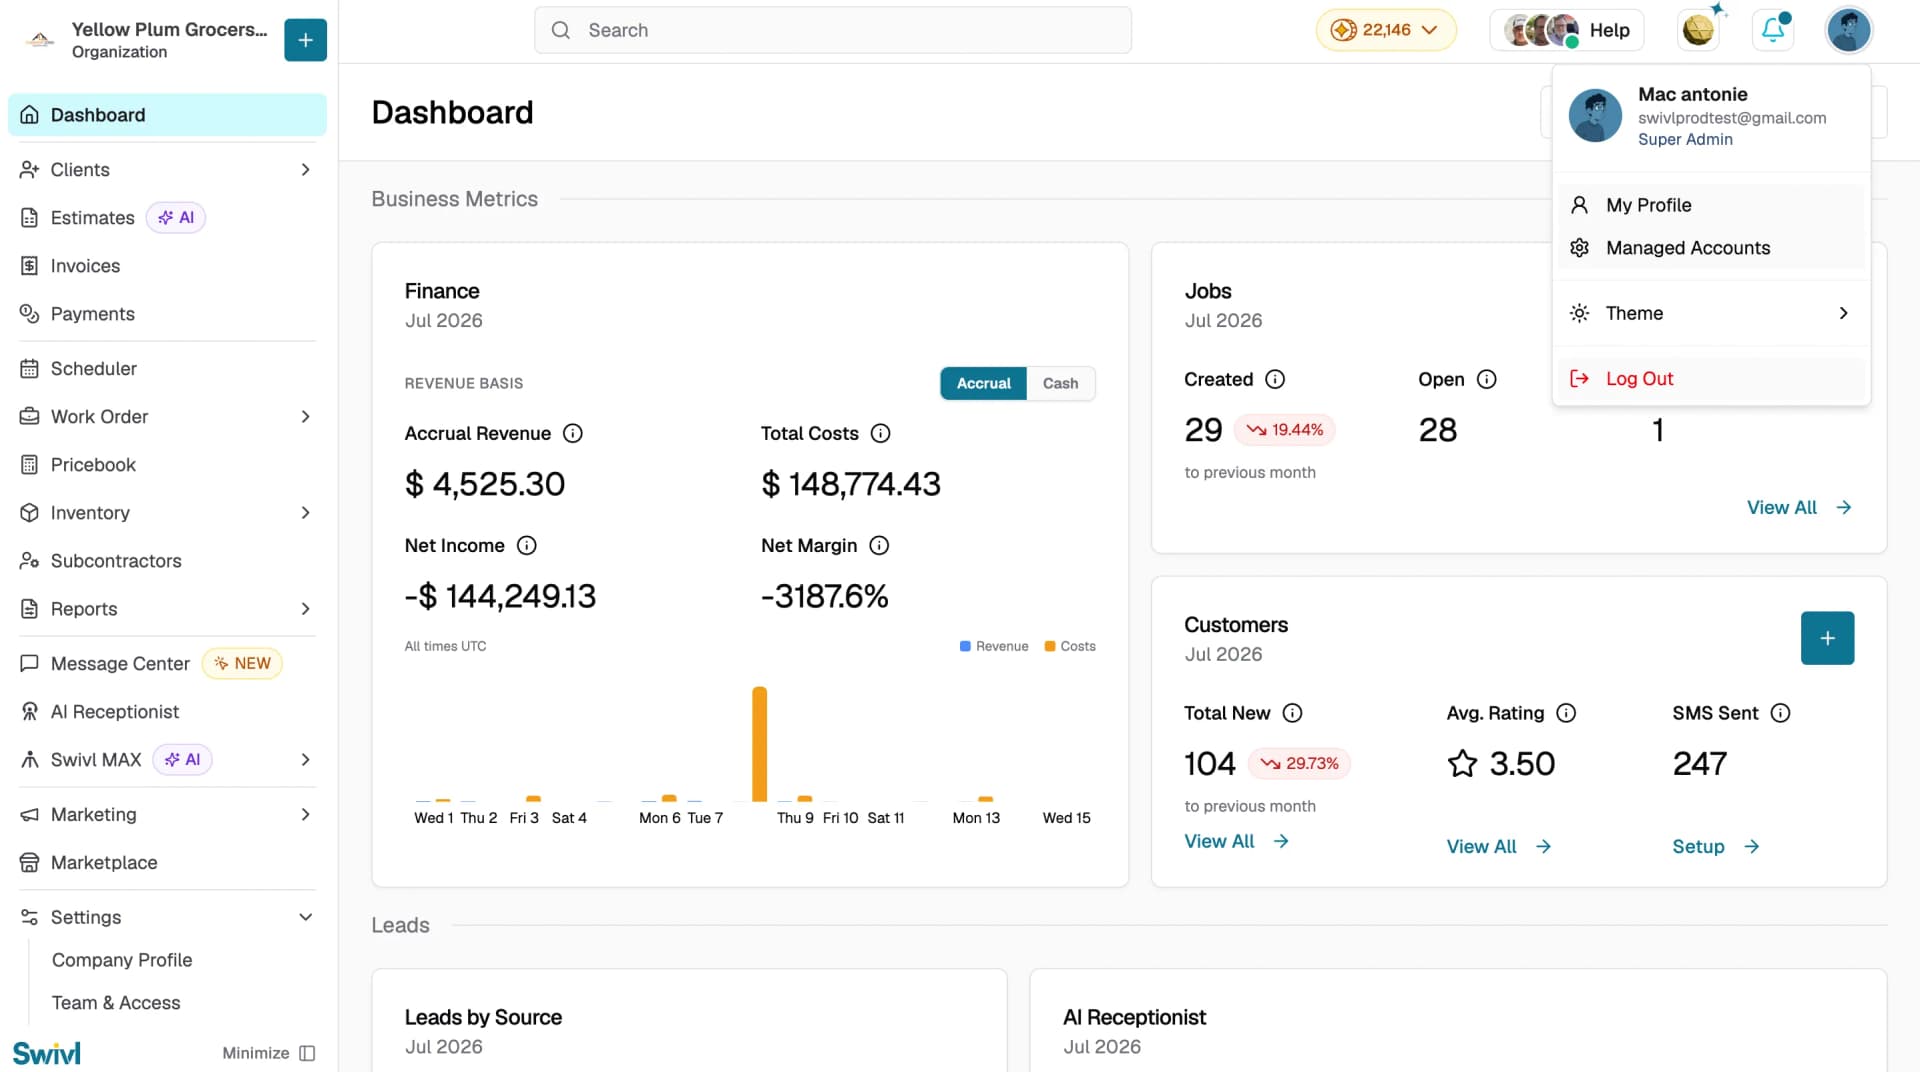Switch revenue basis to Accrual
This screenshot has height=1072, width=1920.
[x=983, y=383]
